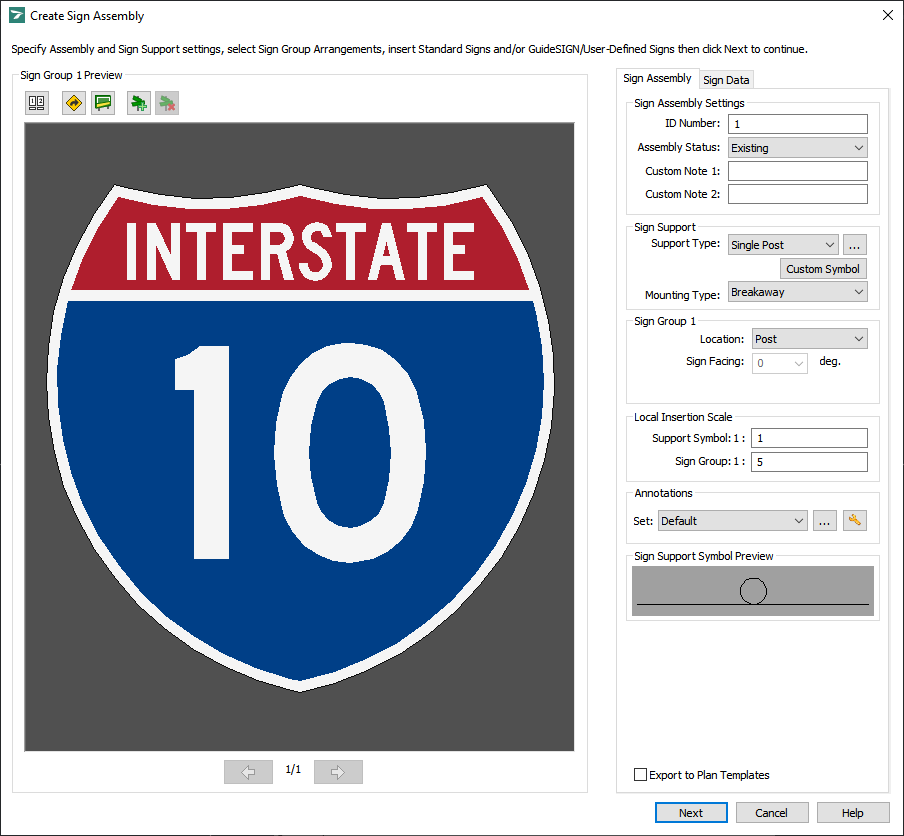Screen dimensions: 904x836
Task: Click the application icon in the title bar
Action: tap(17, 16)
